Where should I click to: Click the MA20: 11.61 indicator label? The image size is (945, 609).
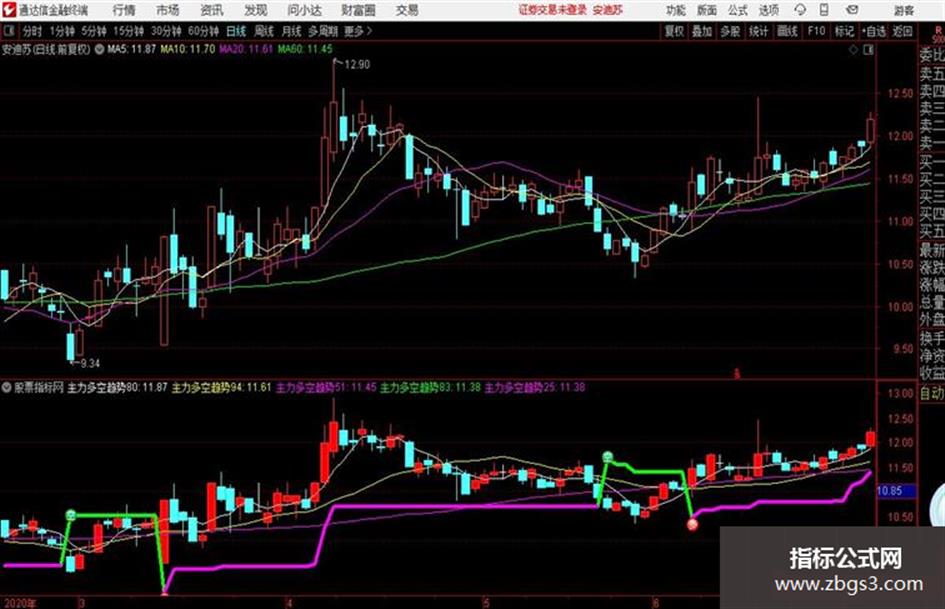tap(246, 49)
